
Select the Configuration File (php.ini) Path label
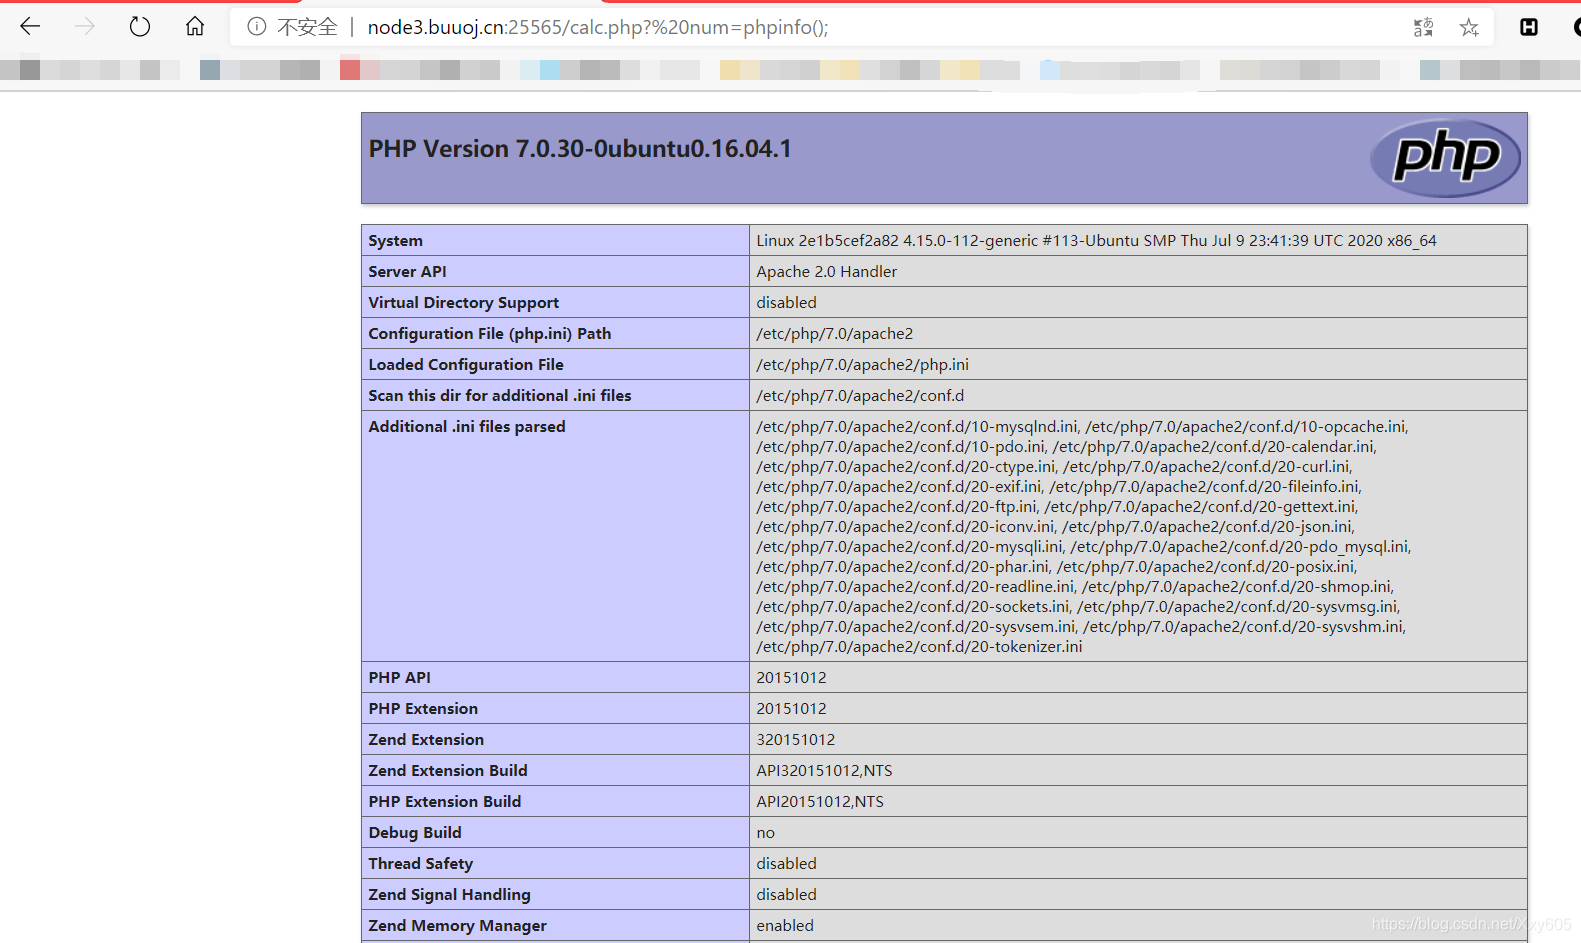point(489,334)
